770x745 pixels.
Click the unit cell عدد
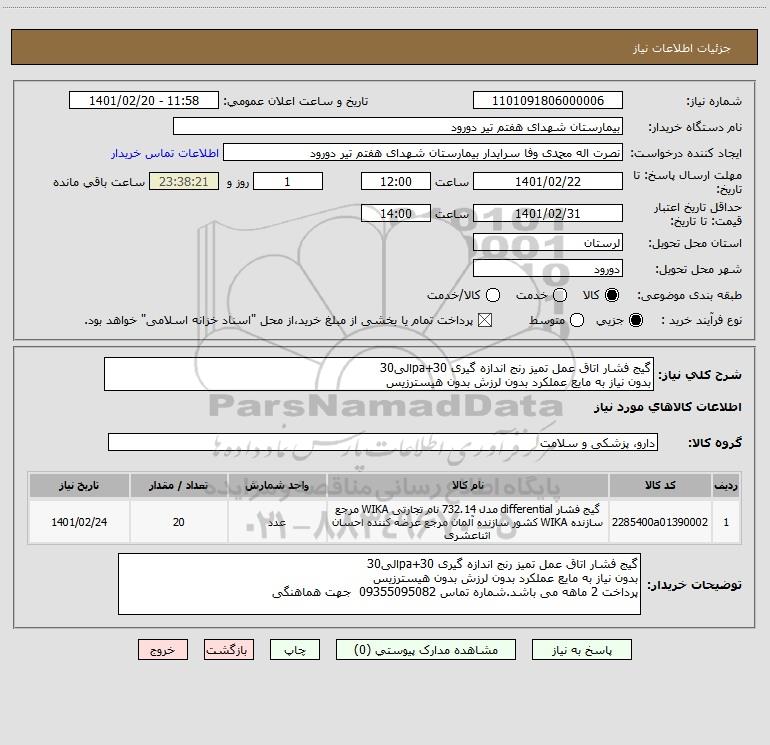pyautogui.click(x=277, y=522)
